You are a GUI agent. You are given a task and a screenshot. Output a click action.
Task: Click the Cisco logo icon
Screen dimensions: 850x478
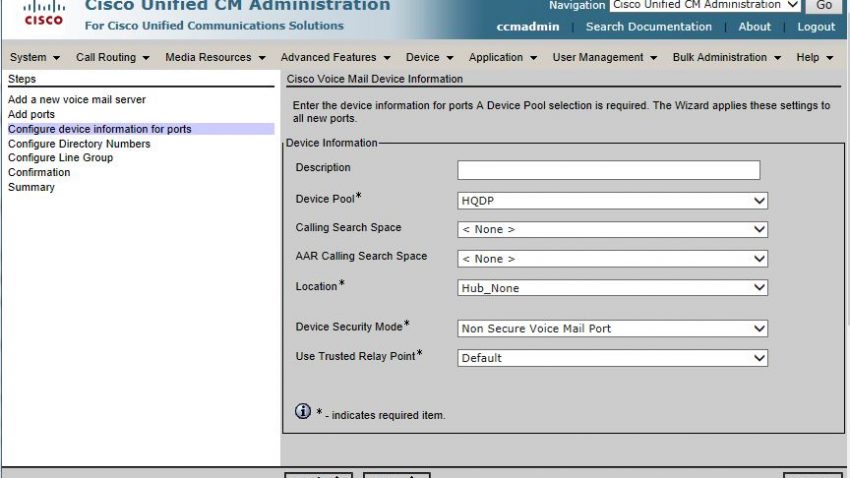[x=43, y=13]
